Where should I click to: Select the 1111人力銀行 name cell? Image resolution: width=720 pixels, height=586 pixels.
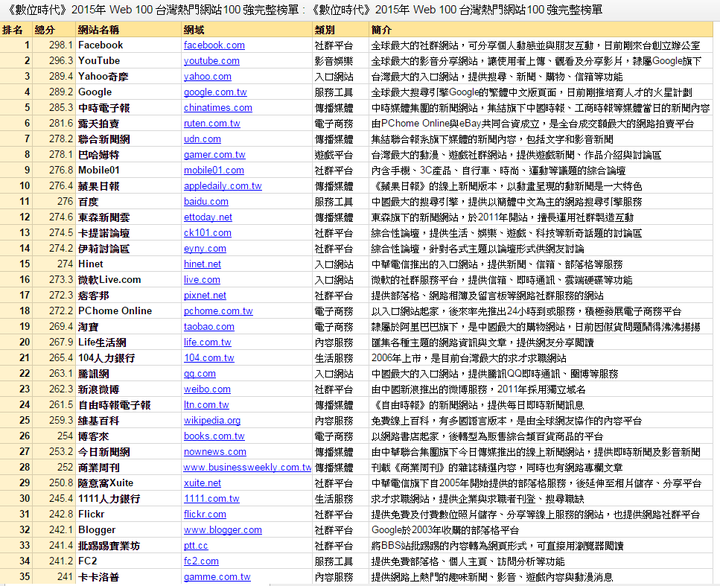click(x=128, y=499)
